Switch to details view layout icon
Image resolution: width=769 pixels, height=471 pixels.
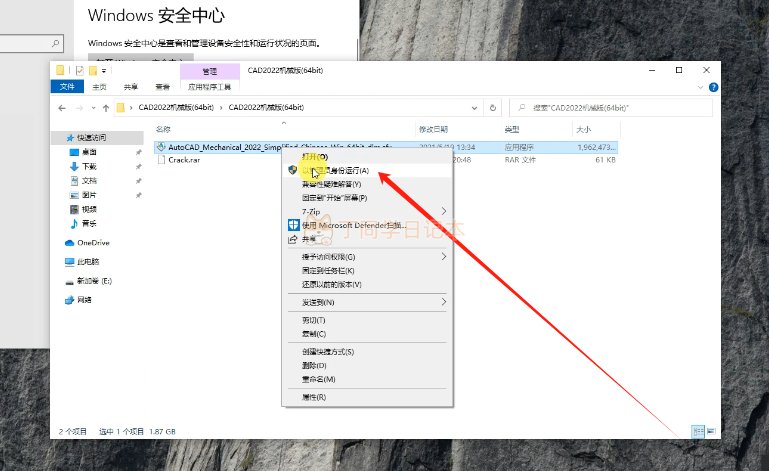[x=698, y=431]
